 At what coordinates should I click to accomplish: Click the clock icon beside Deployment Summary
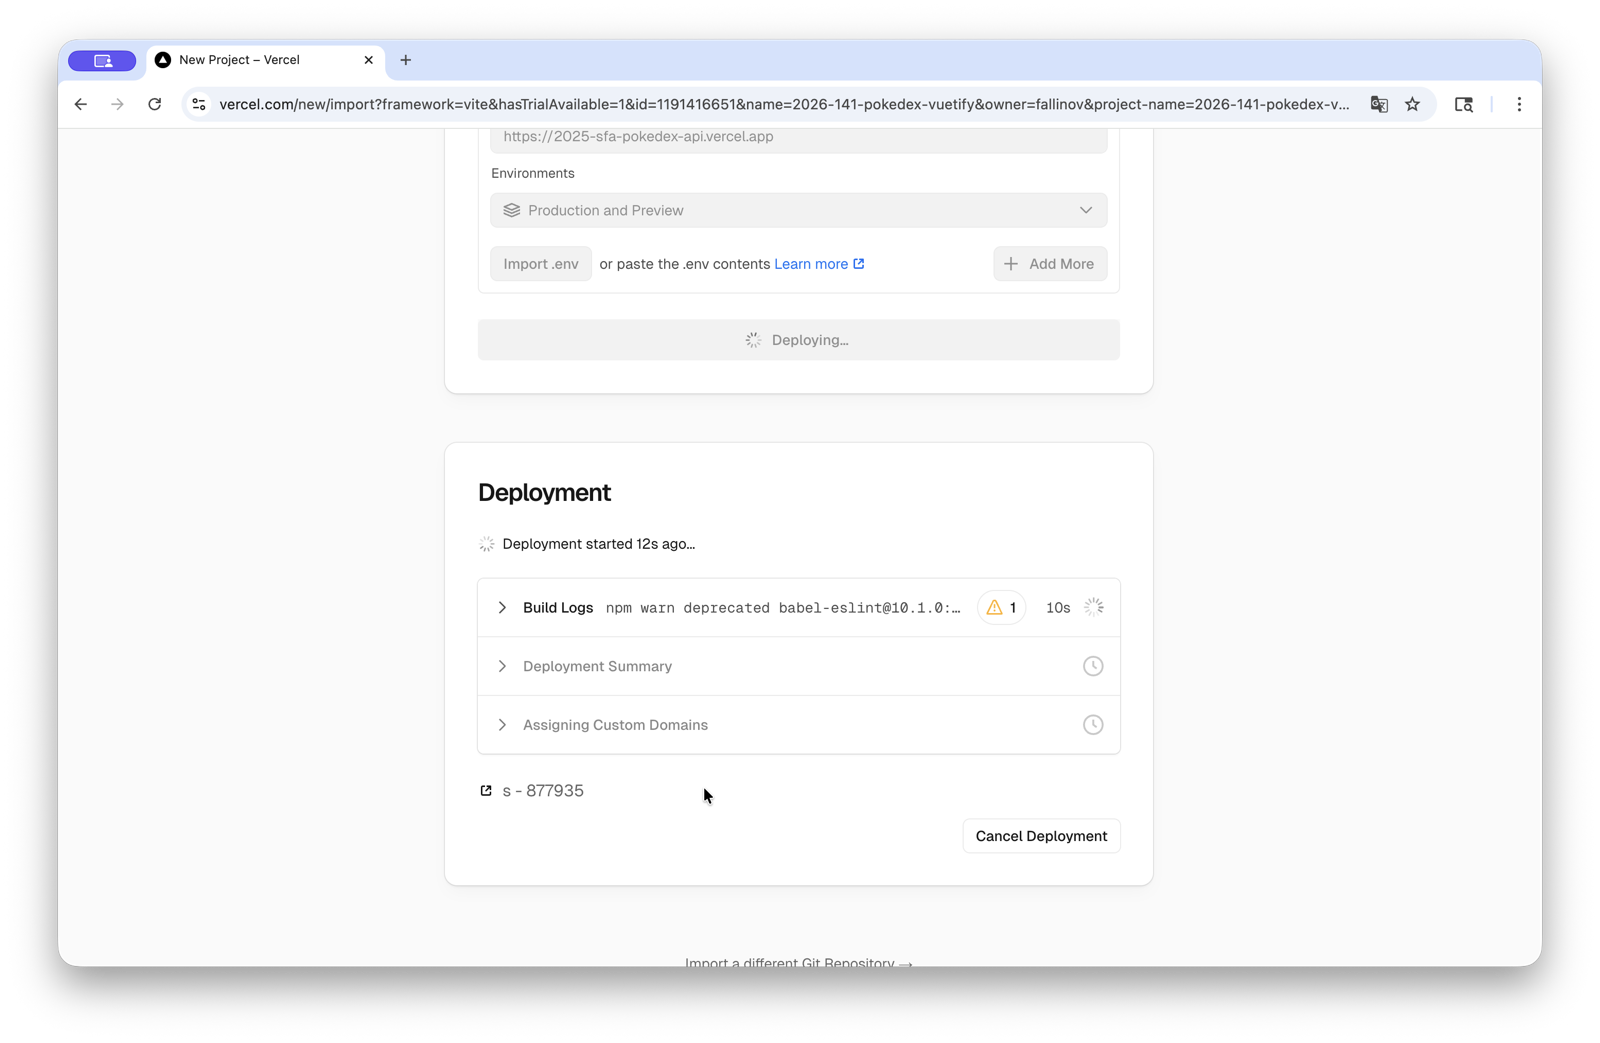coord(1093,665)
